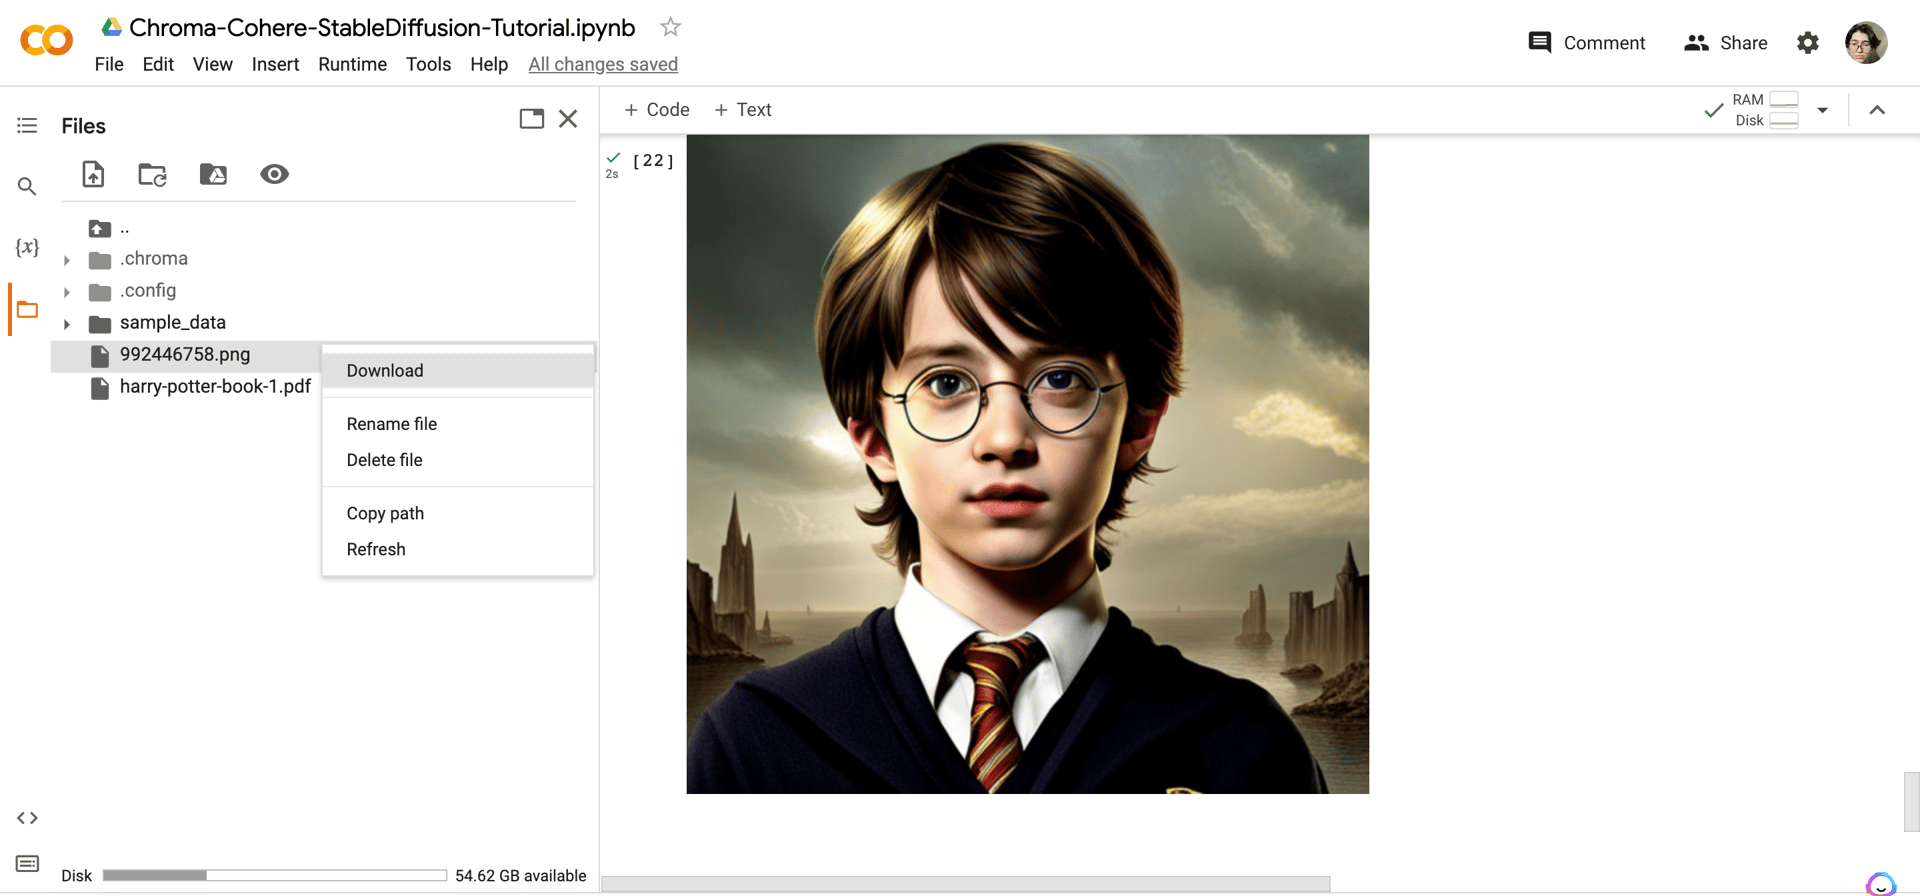Choose Delete file from the context menu
The height and width of the screenshot is (896, 1920).
458,460
